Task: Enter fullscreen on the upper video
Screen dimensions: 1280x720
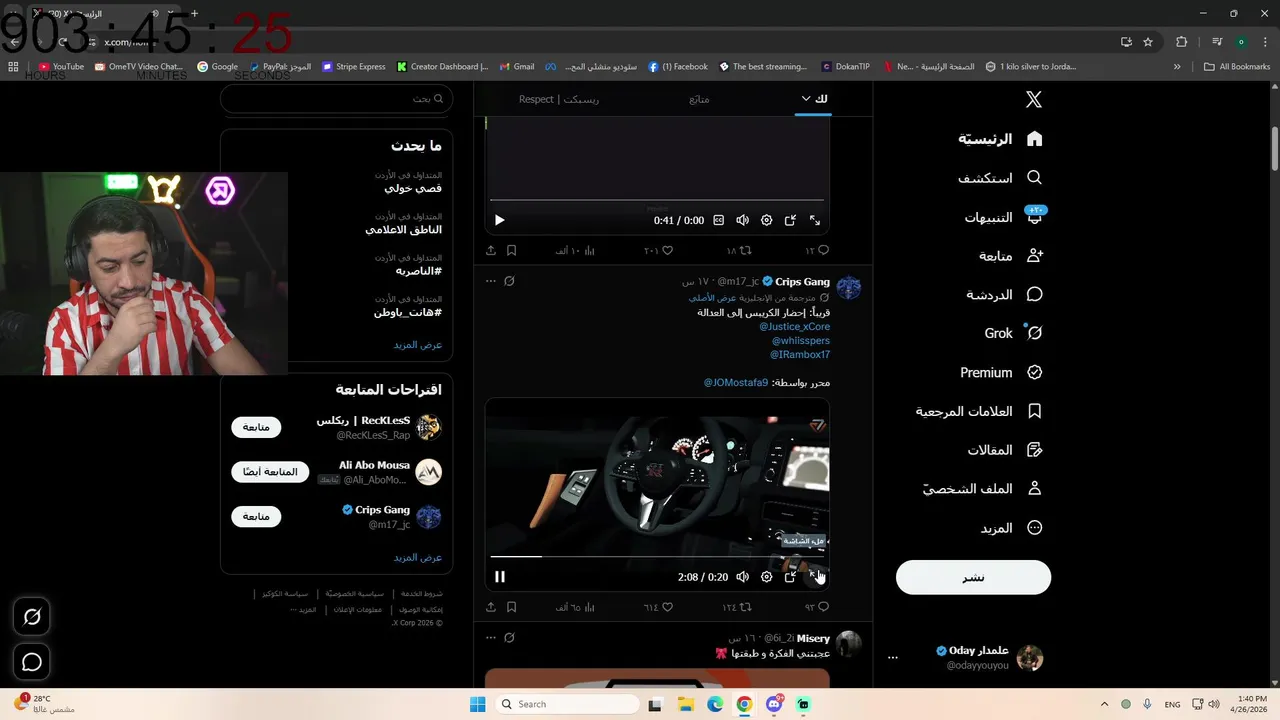Action: 815,220
